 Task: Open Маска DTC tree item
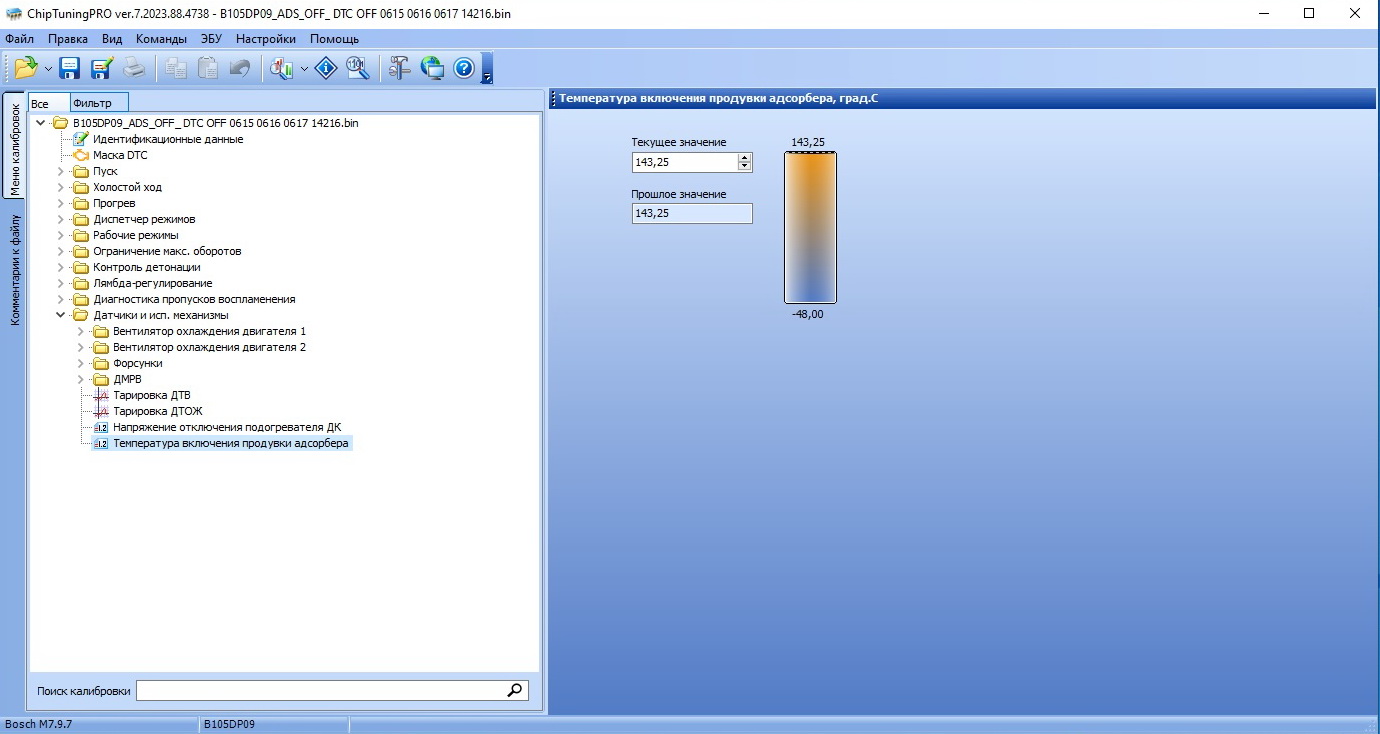tap(120, 155)
